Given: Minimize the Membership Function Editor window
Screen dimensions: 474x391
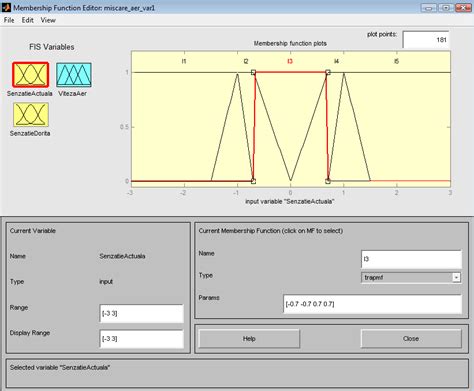Looking at the screenshot, I should coord(429,8).
